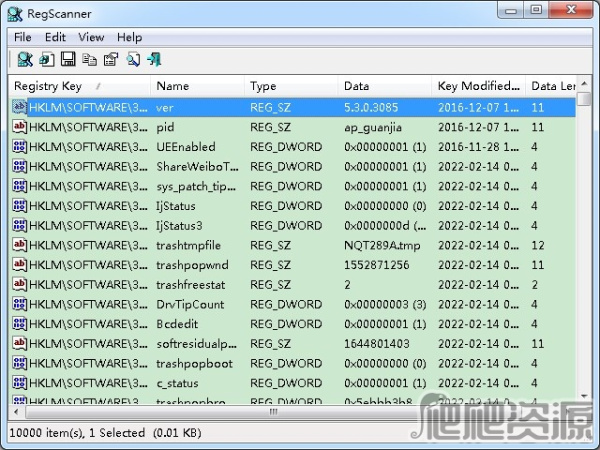
Task: Start a new registry scan from toolbar
Action: (25, 59)
